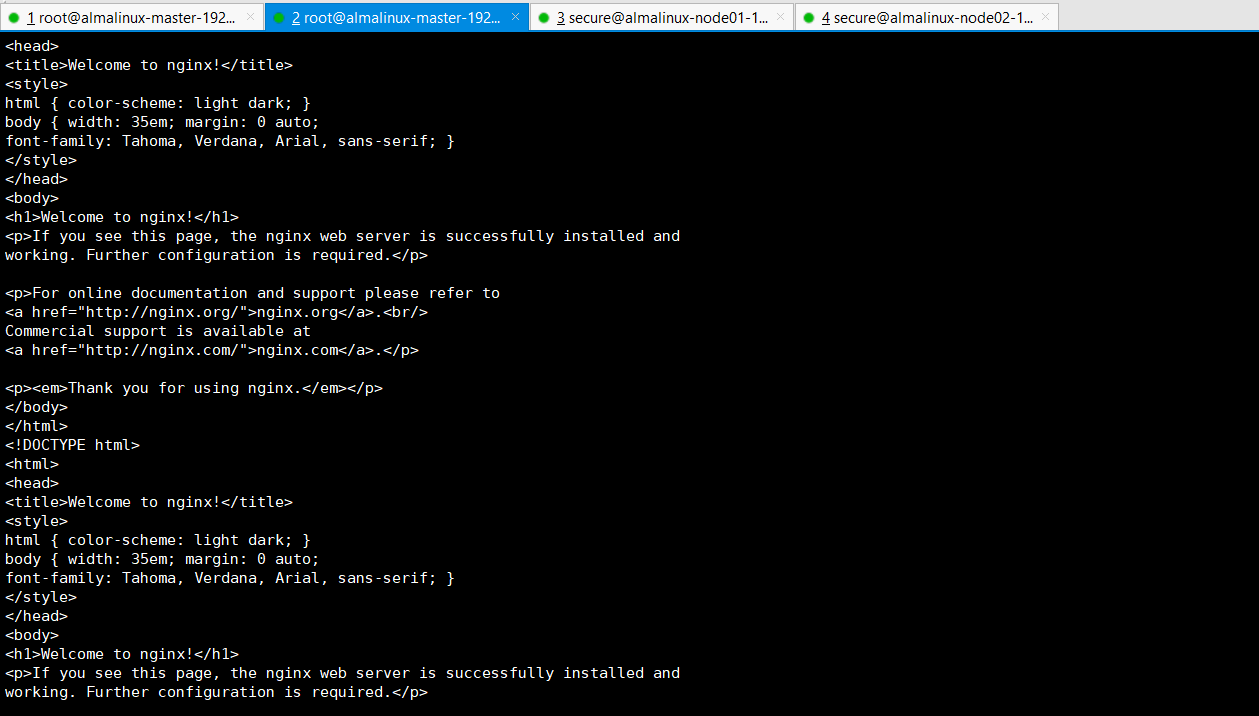Screen dimensions: 1259x716
Task: Click green status dot on node02 tab
Action: pos(809,18)
